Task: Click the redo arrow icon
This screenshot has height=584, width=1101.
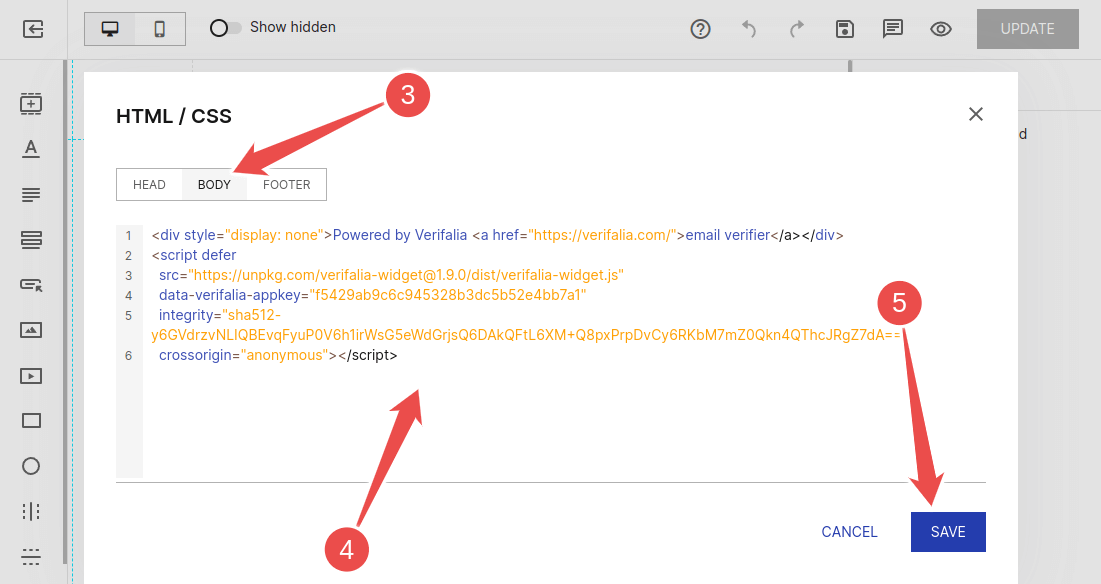Action: point(796,29)
